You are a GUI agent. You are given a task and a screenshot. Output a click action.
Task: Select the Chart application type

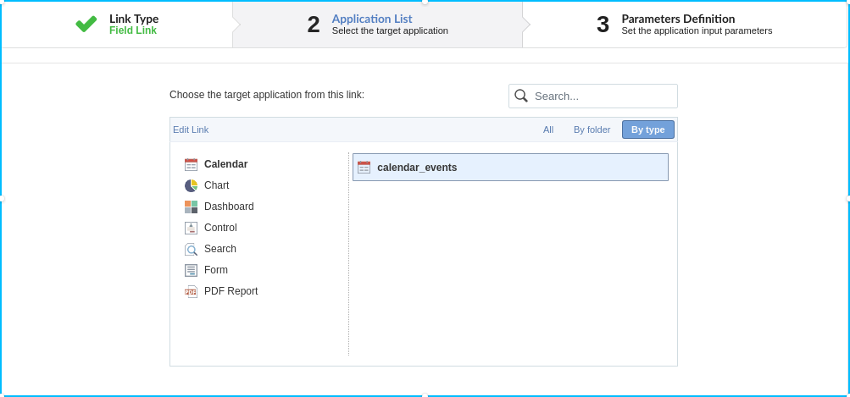point(216,185)
